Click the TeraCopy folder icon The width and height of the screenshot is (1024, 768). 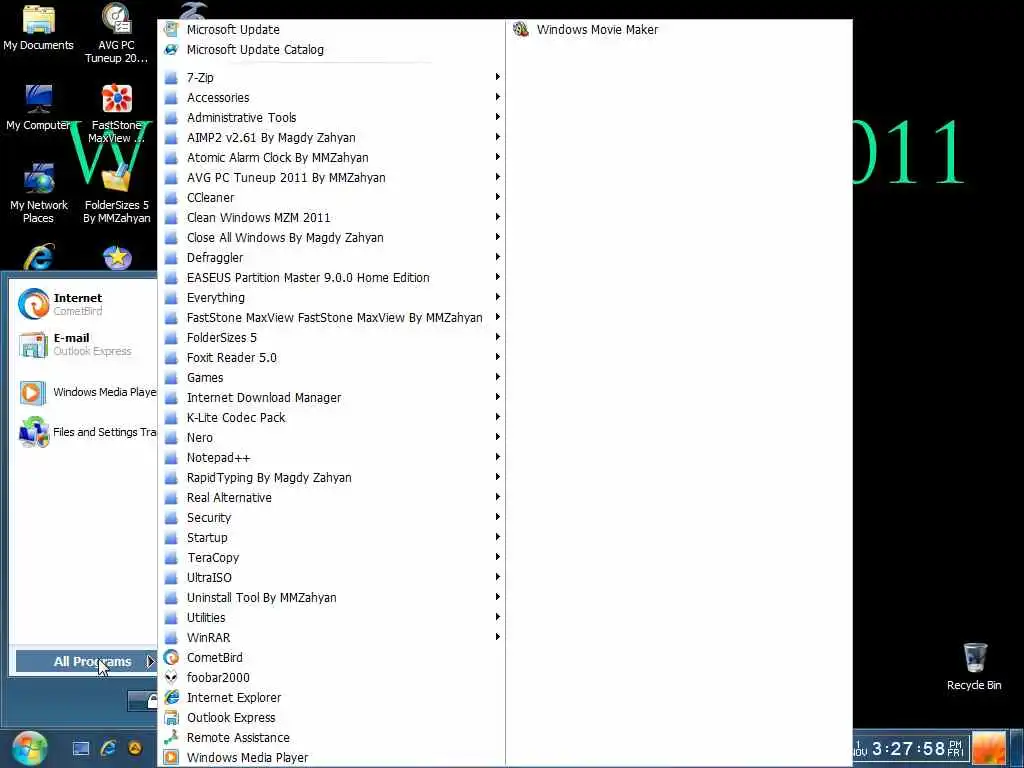click(171, 558)
